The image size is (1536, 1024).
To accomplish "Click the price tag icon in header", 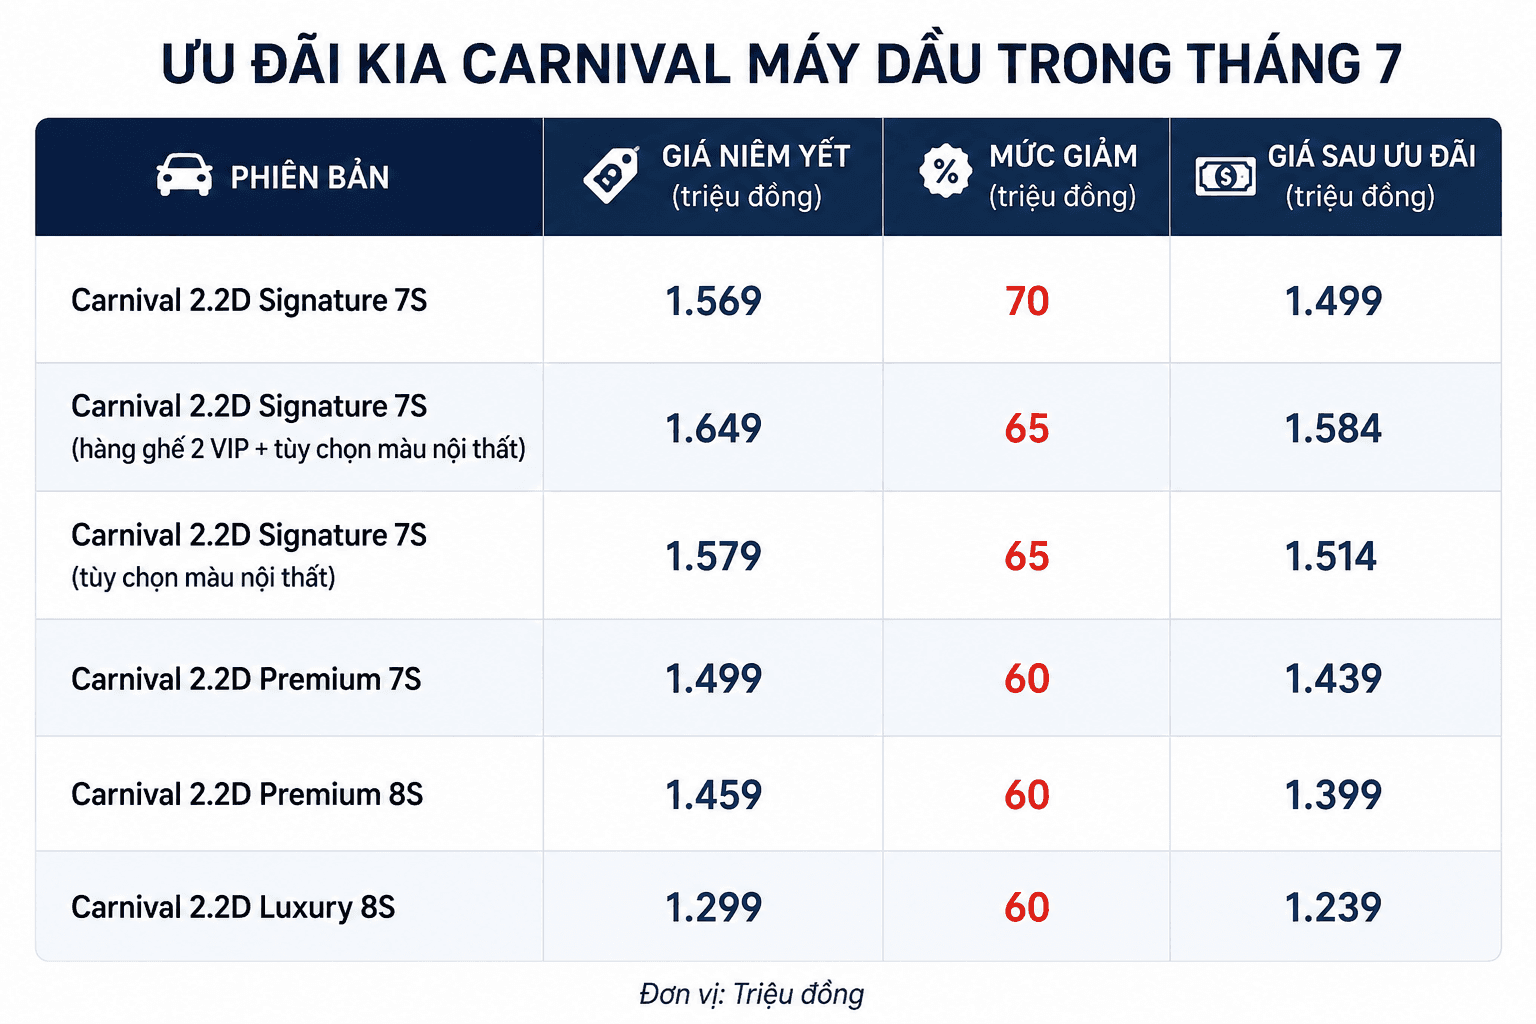I will (611, 175).
